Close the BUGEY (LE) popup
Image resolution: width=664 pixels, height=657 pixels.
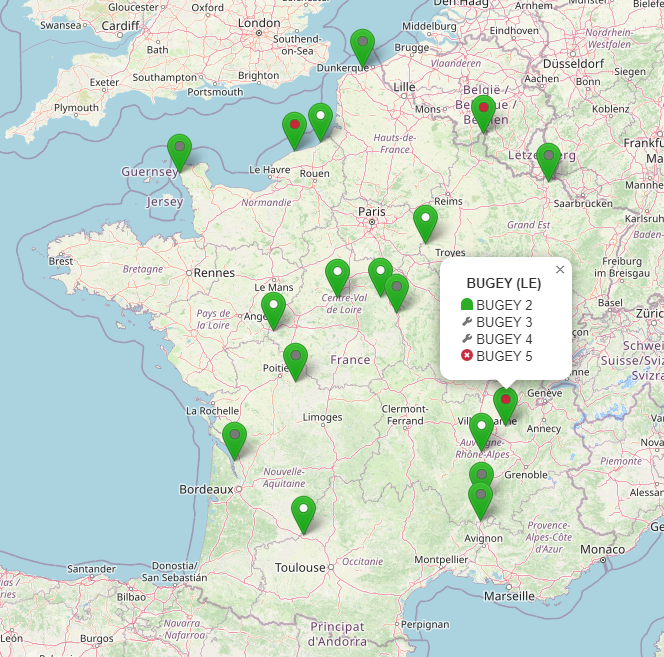tap(560, 269)
